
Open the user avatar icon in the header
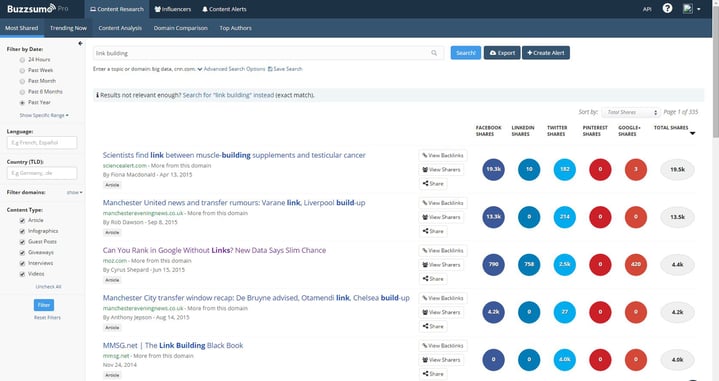tap(687, 8)
